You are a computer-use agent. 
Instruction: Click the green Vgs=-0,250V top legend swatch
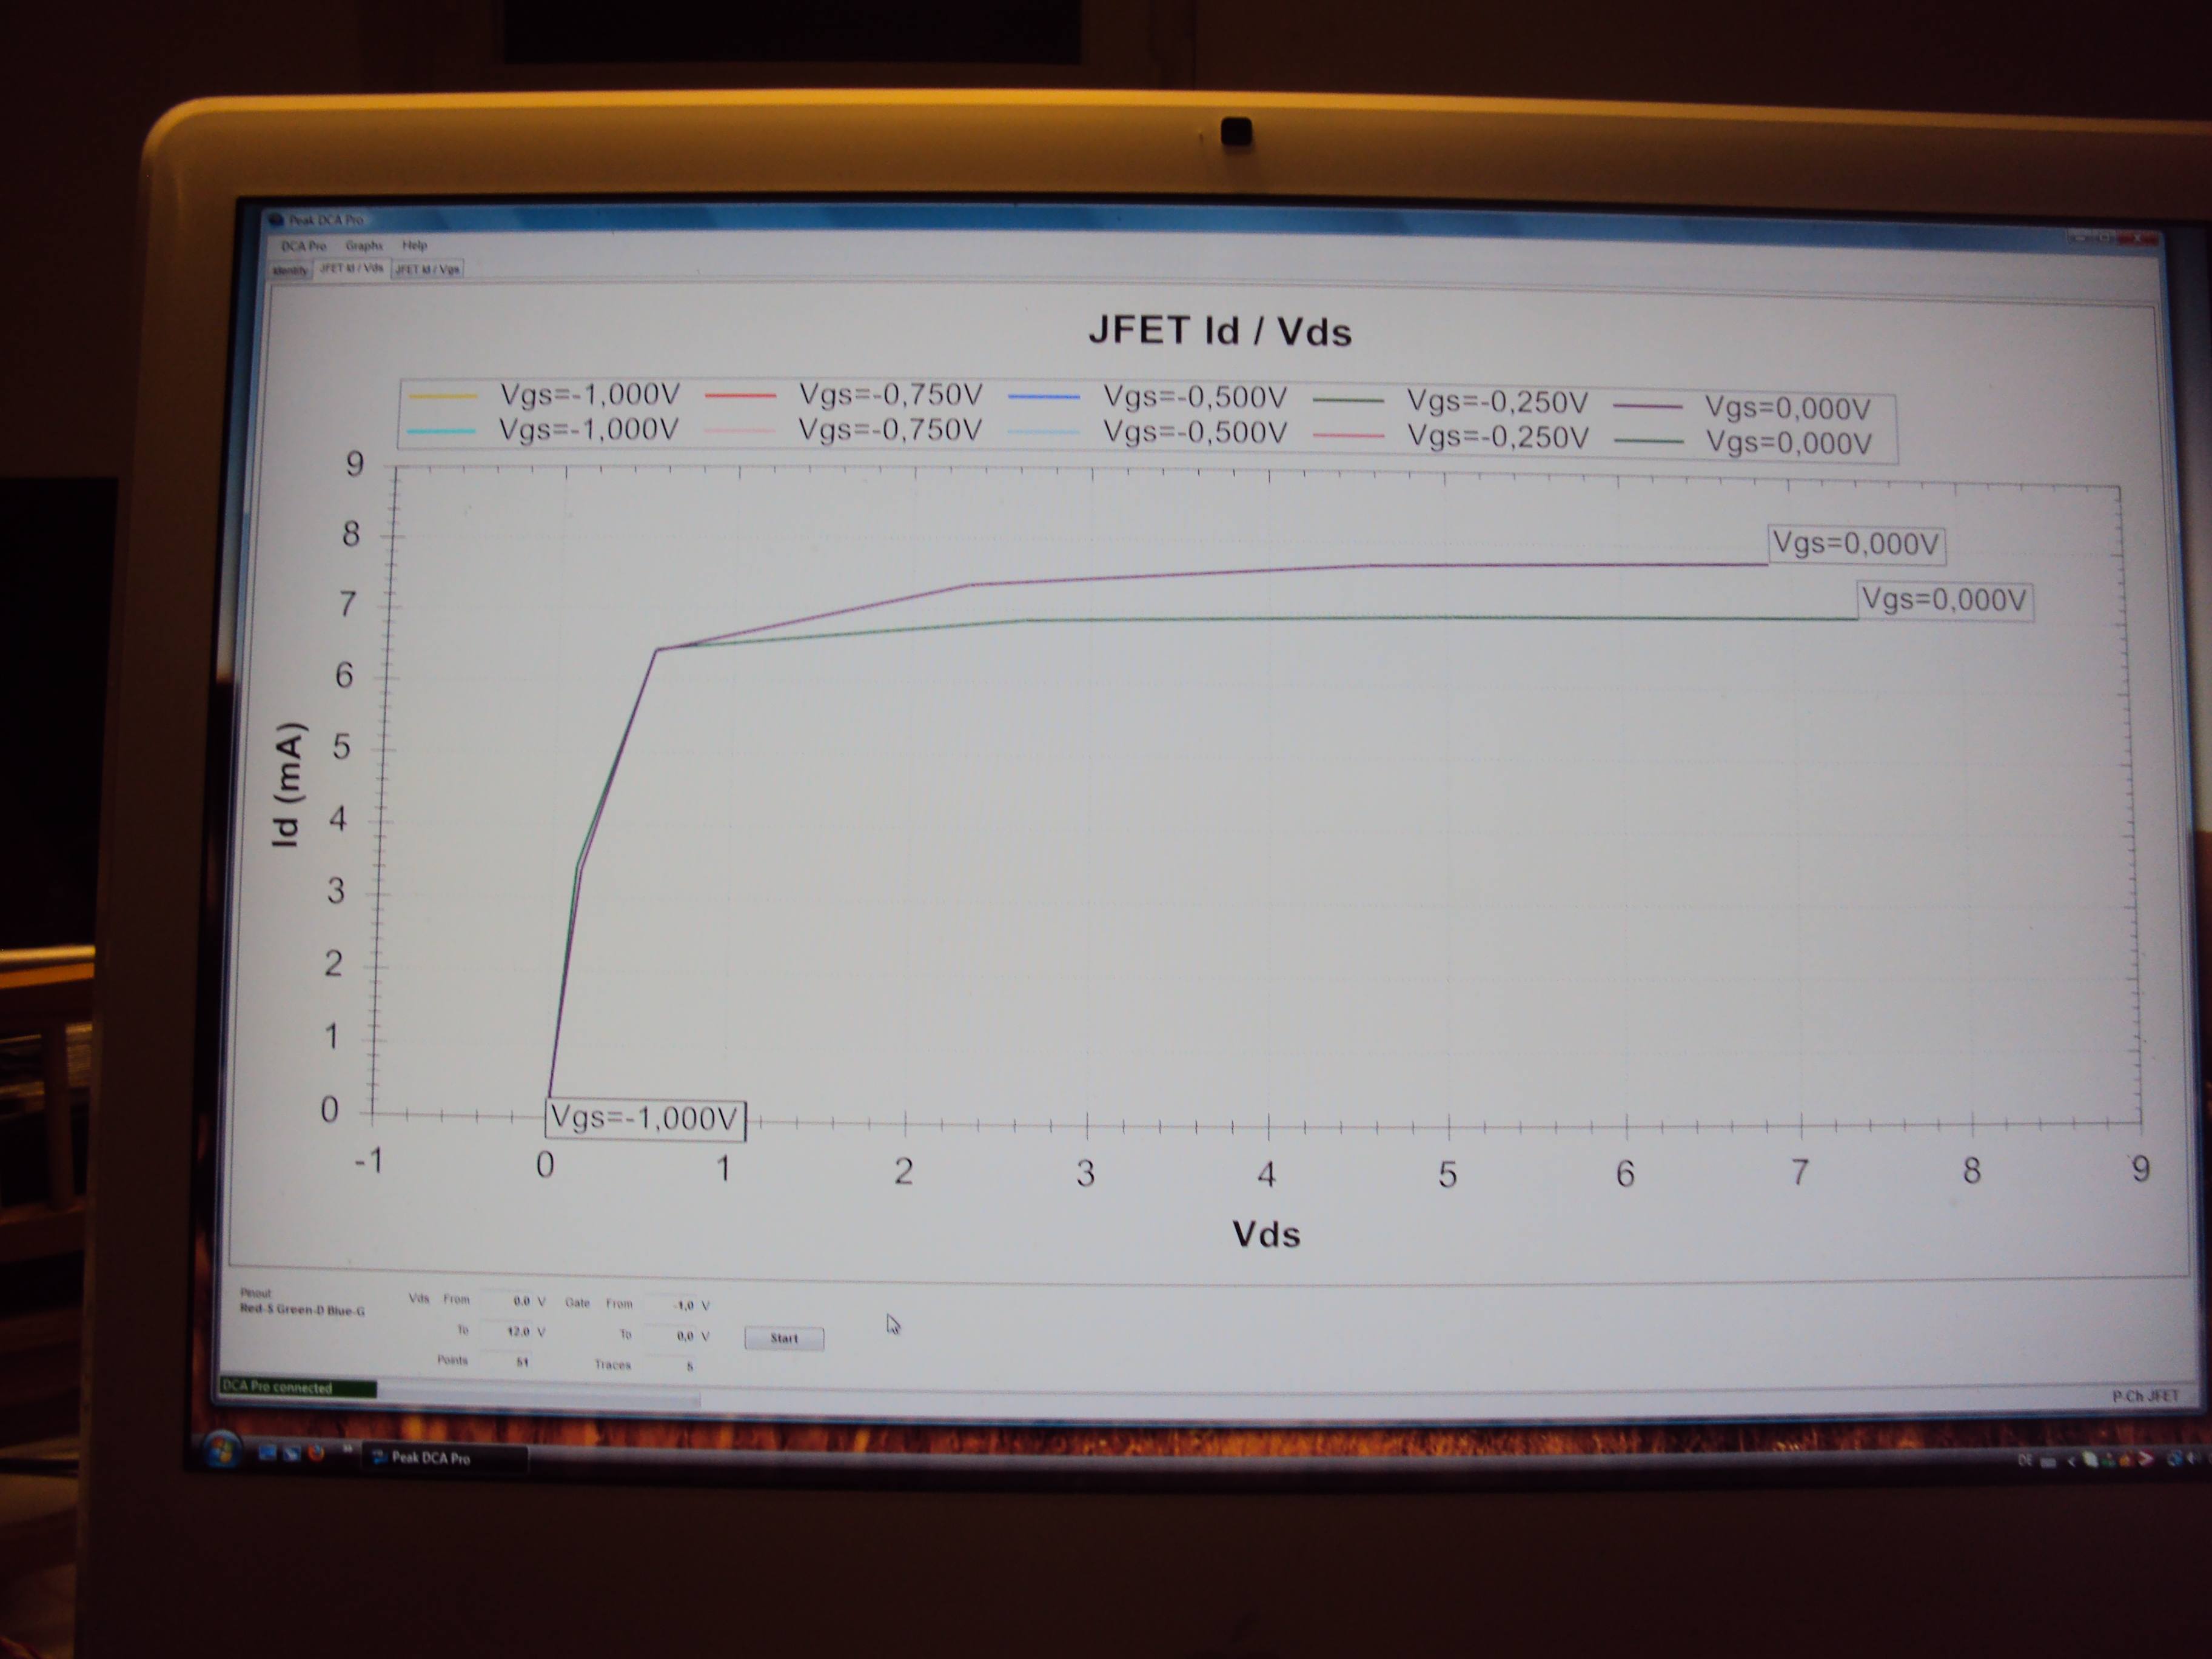pyautogui.click(x=1347, y=400)
